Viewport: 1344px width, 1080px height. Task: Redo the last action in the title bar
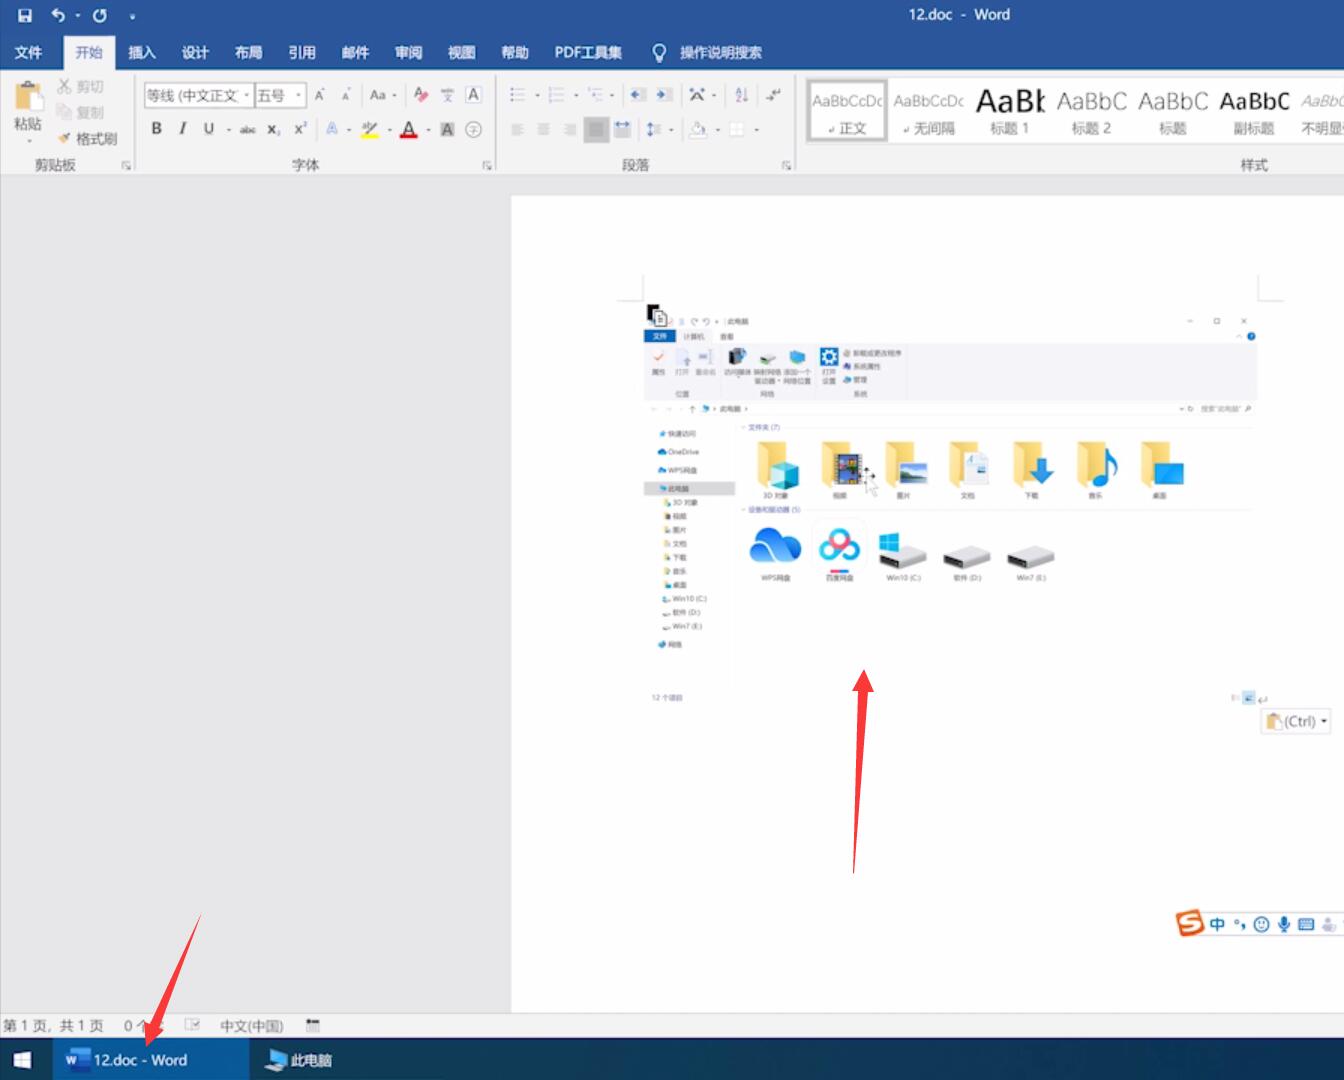99,15
